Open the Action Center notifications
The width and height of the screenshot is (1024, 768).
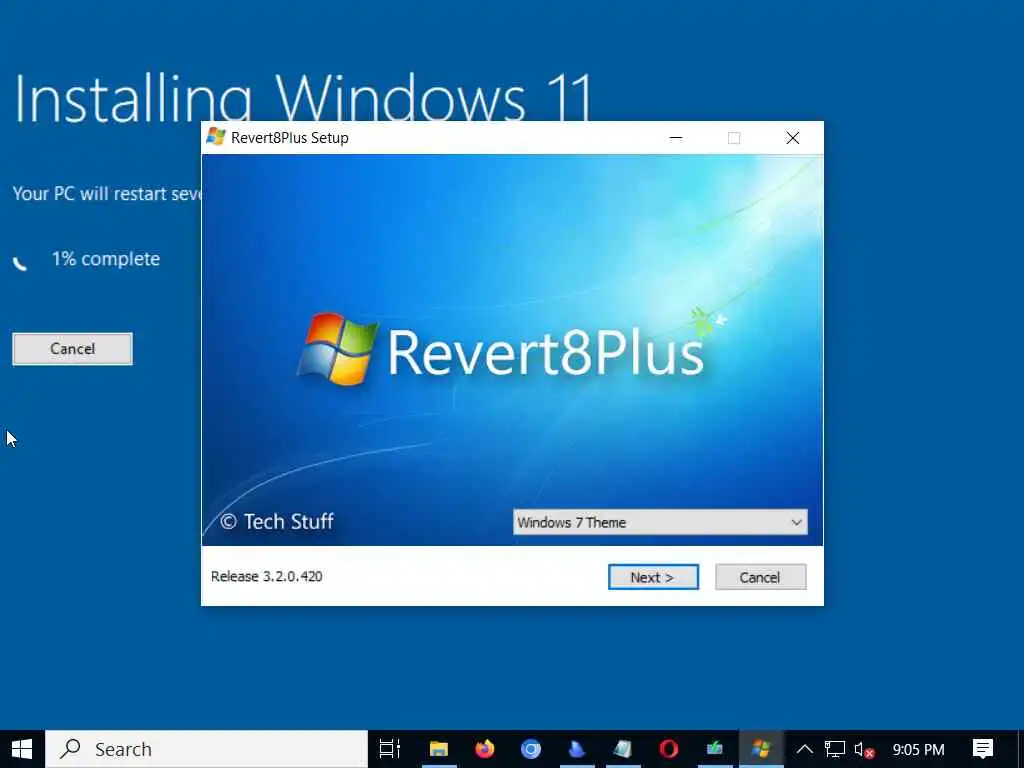(983, 749)
